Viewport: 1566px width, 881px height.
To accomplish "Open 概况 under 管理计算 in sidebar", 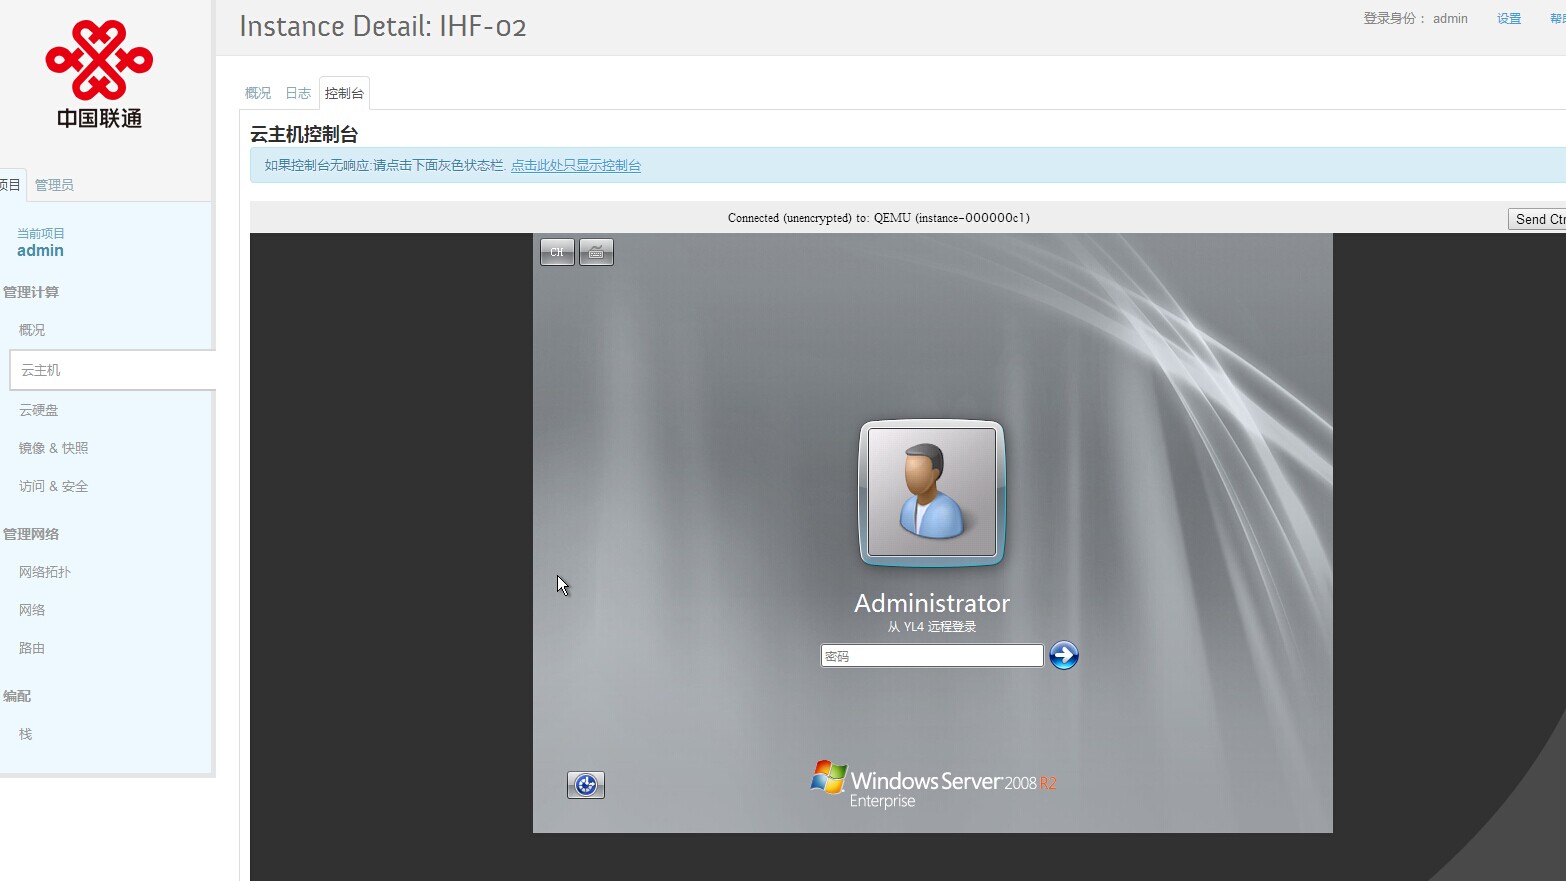I will tap(32, 330).
